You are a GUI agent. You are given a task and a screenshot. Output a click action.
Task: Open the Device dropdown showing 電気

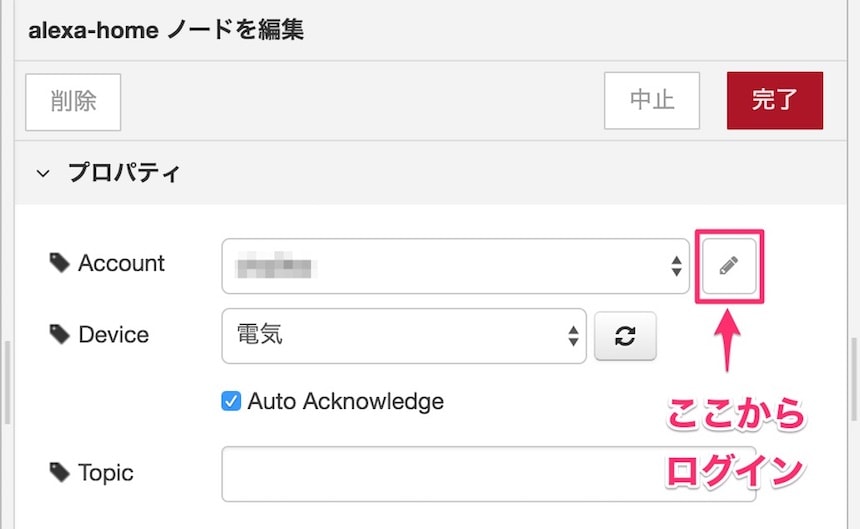click(403, 335)
